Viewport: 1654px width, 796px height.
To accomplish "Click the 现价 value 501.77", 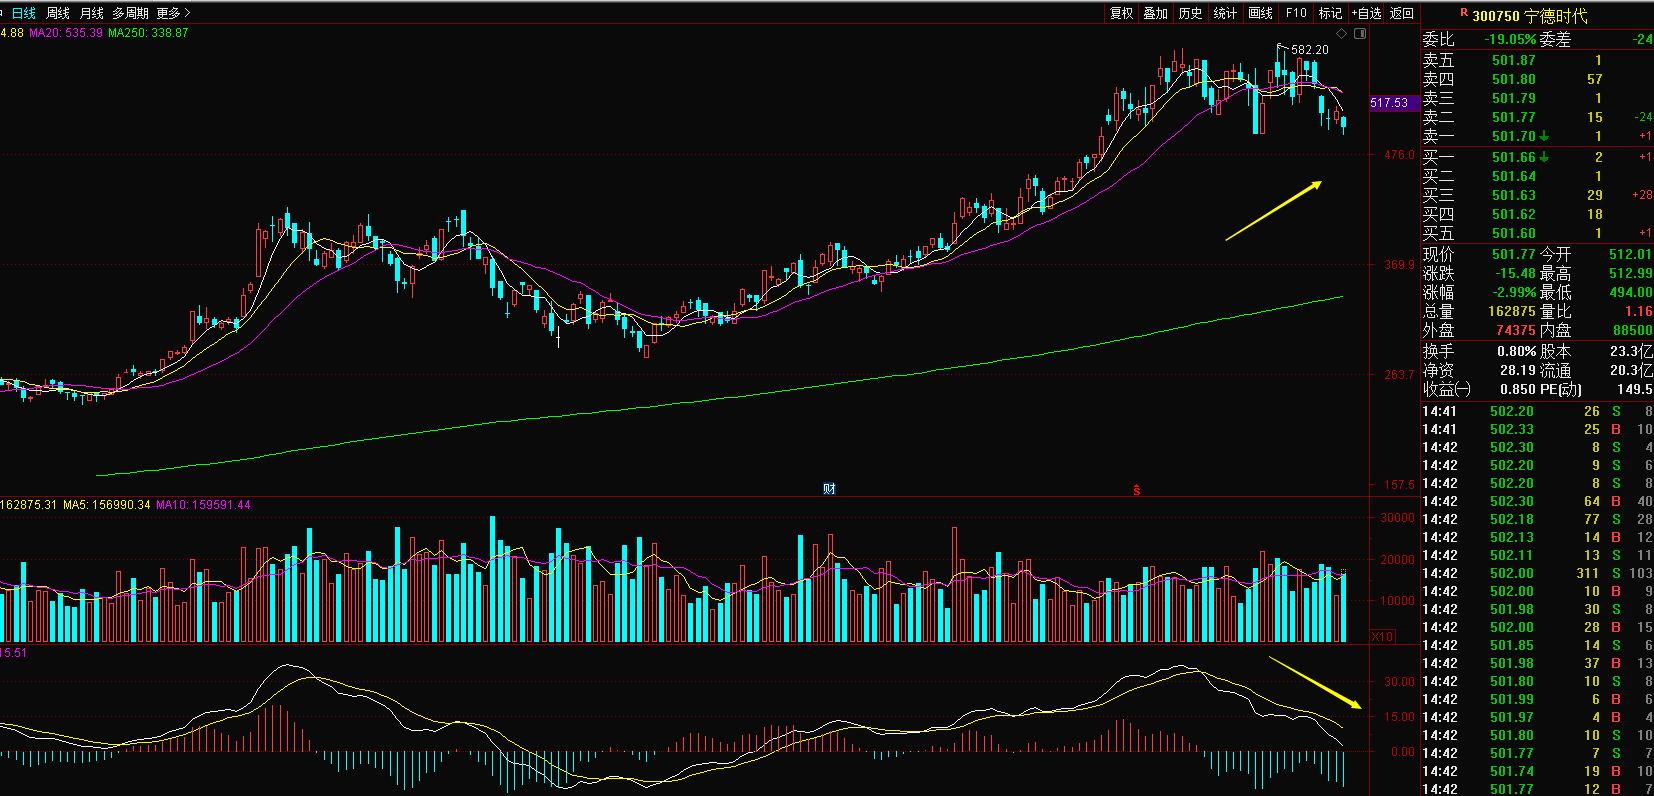I will (1513, 254).
